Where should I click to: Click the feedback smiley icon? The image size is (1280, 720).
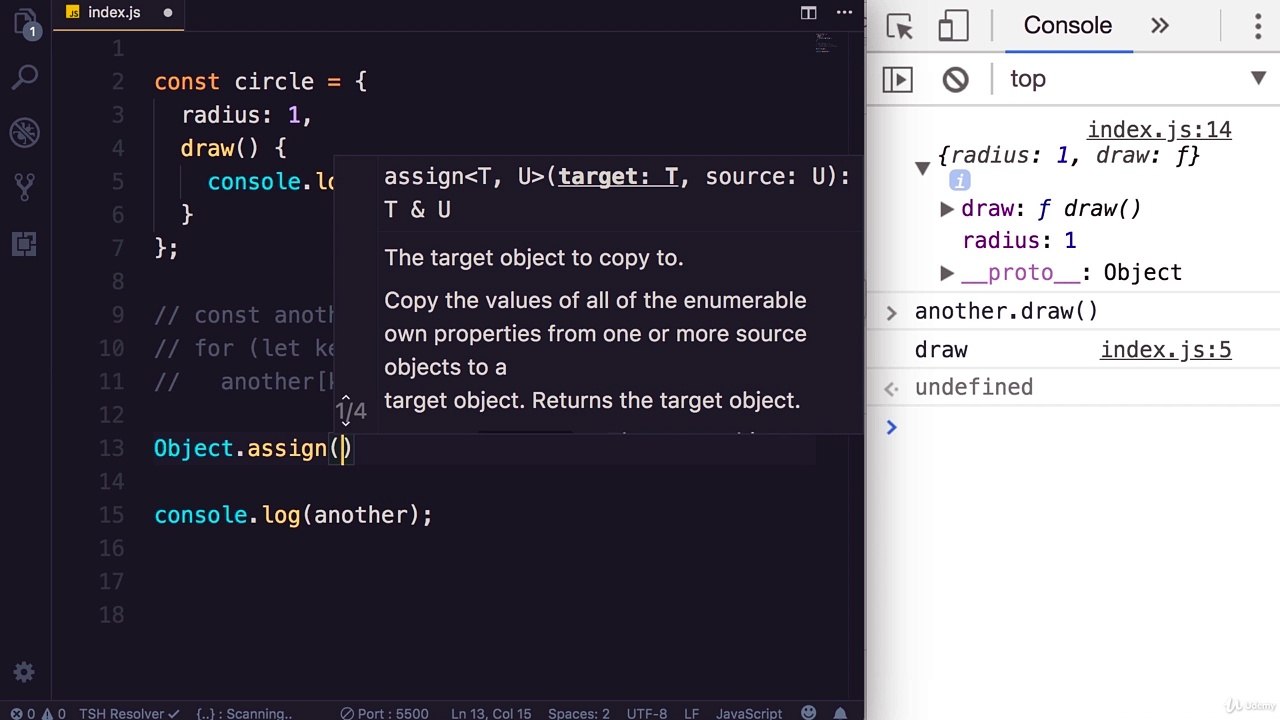coord(810,713)
